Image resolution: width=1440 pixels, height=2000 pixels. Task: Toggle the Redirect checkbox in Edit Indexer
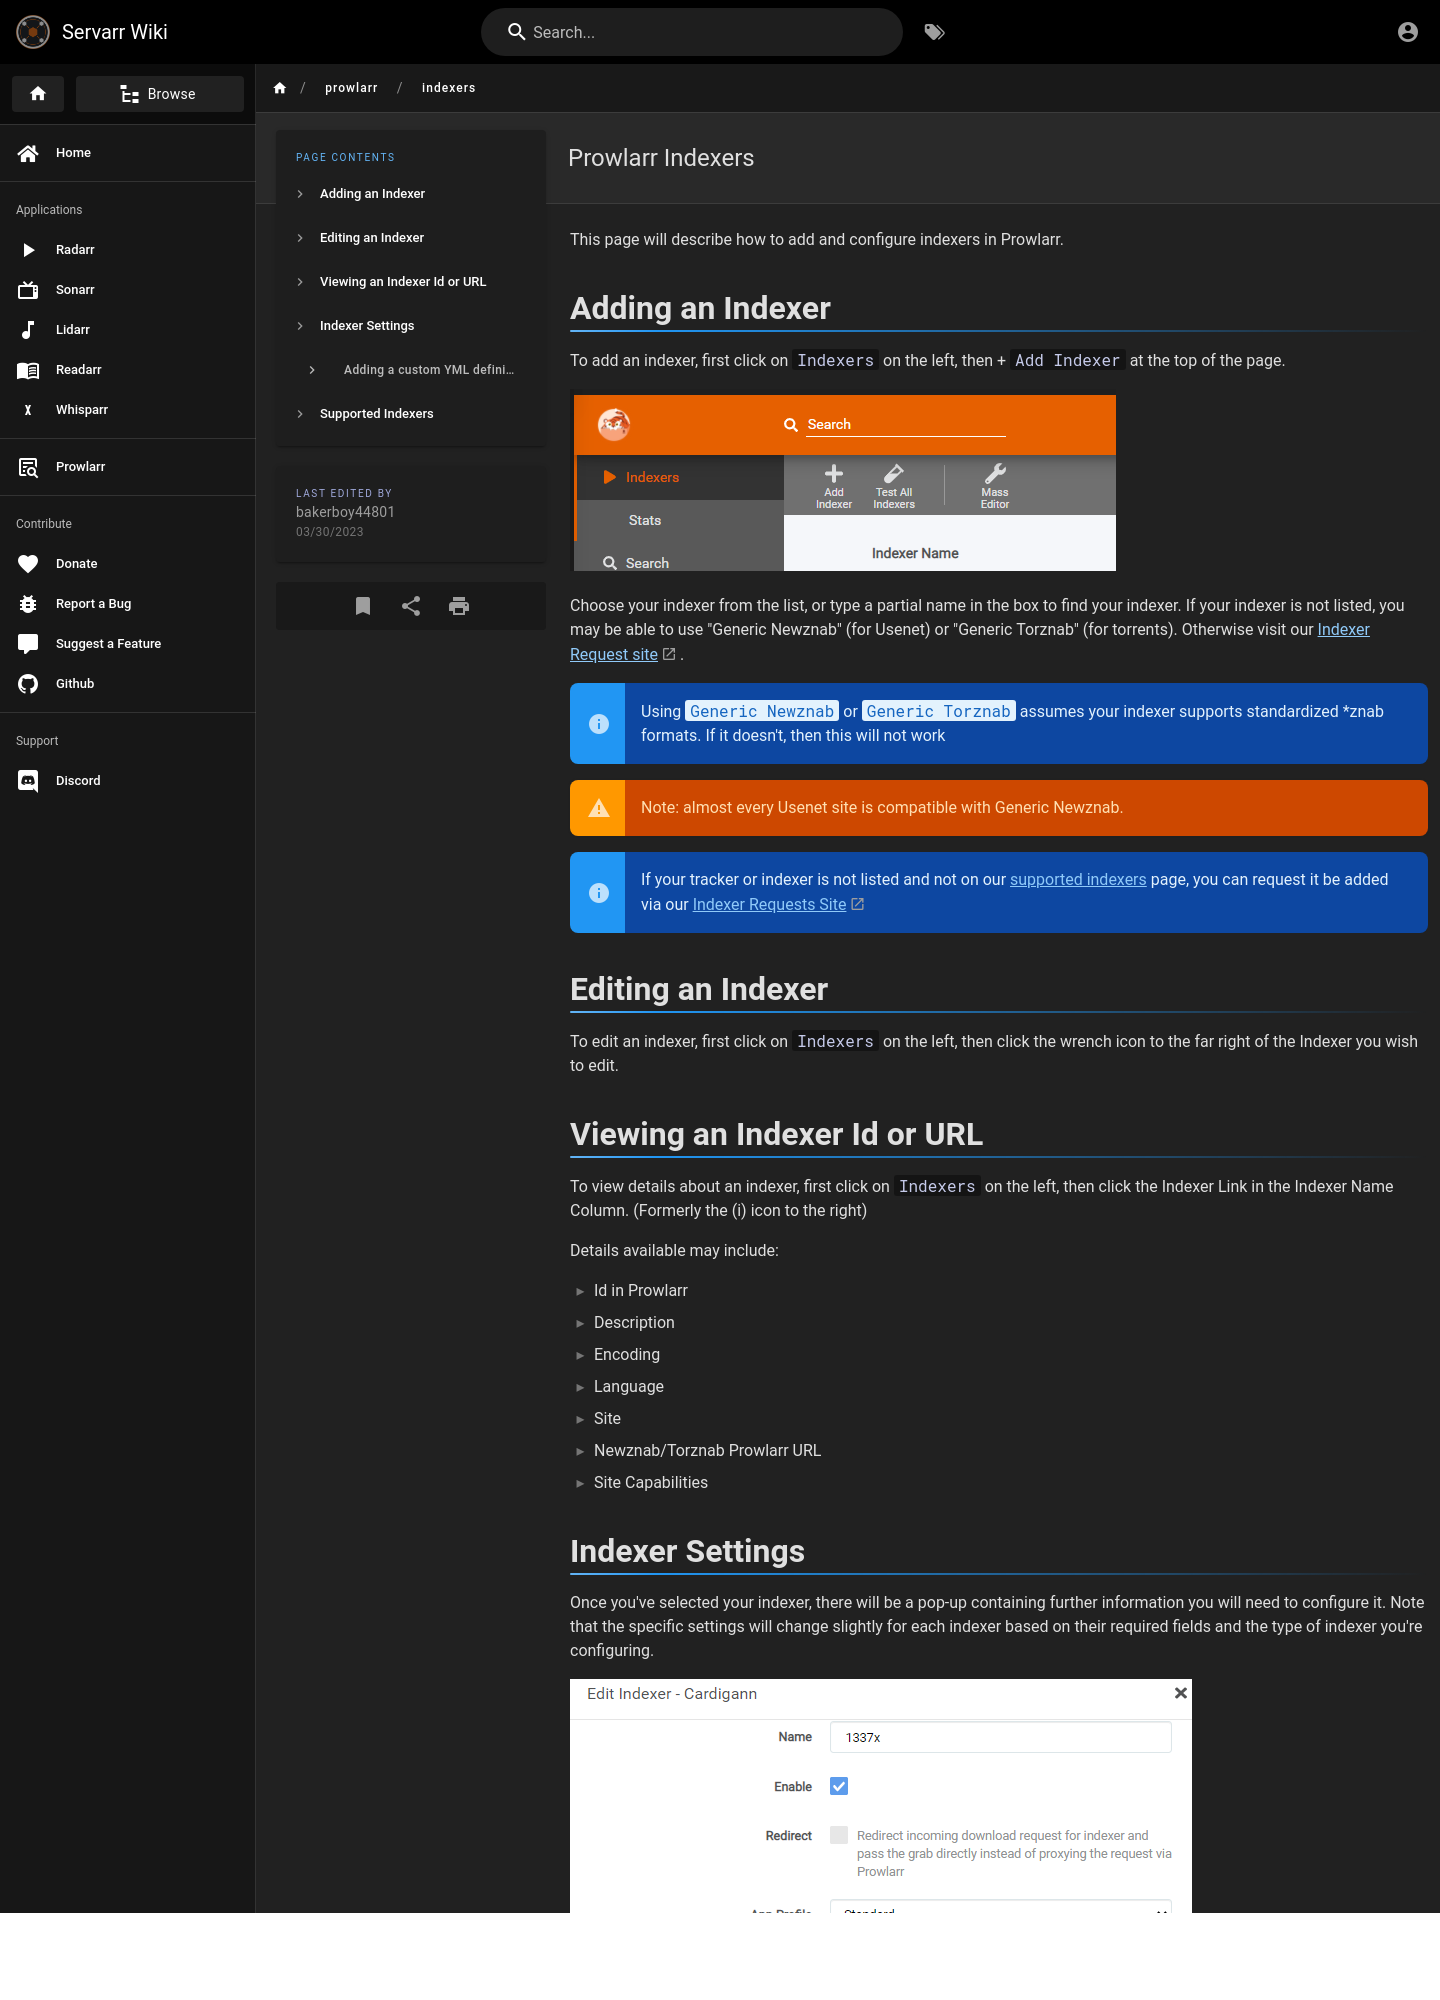(x=839, y=1835)
